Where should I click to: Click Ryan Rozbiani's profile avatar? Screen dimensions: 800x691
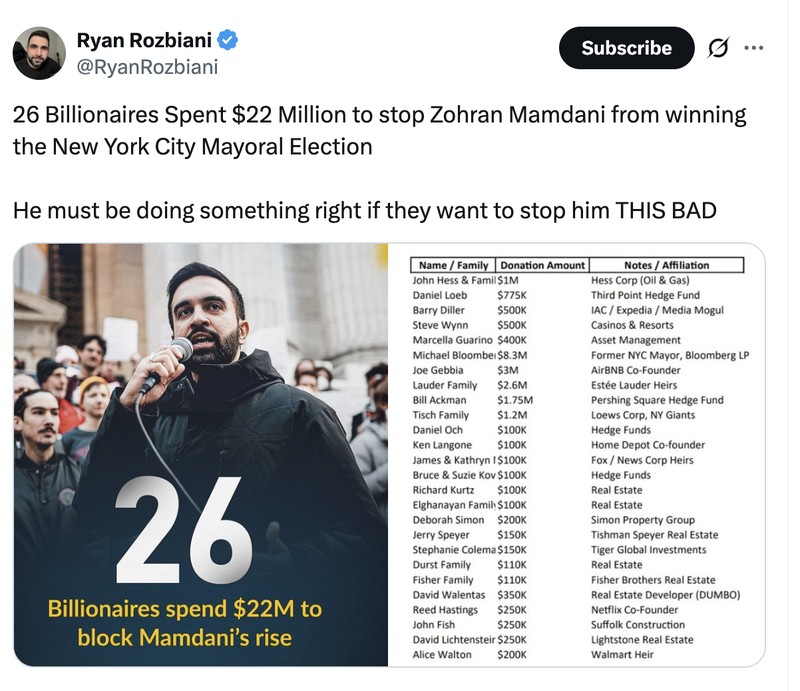[40, 53]
